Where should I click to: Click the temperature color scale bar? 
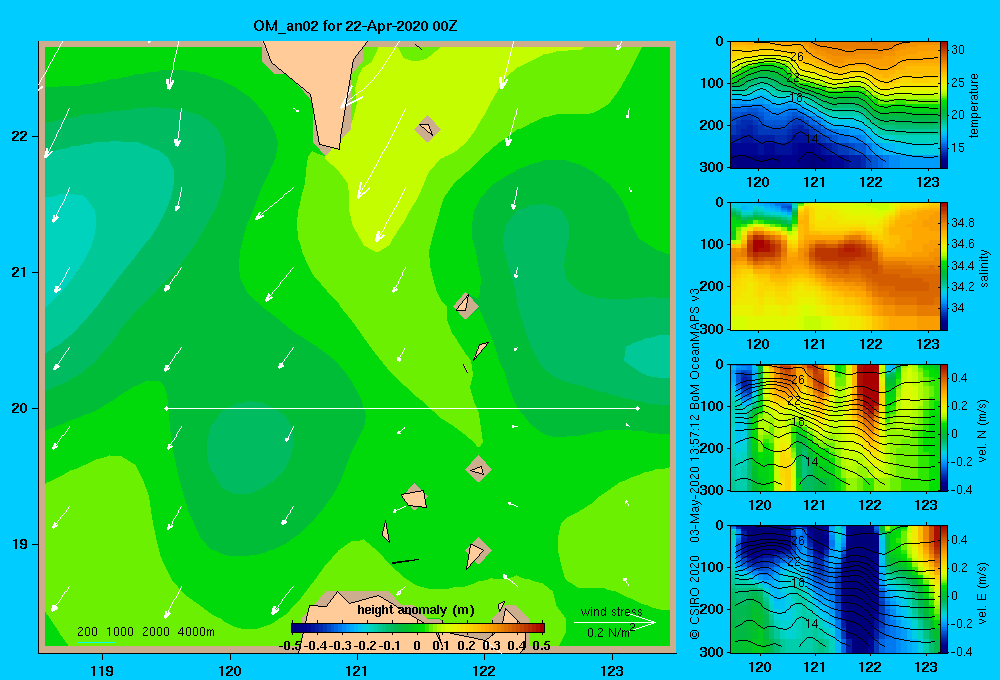(x=944, y=105)
